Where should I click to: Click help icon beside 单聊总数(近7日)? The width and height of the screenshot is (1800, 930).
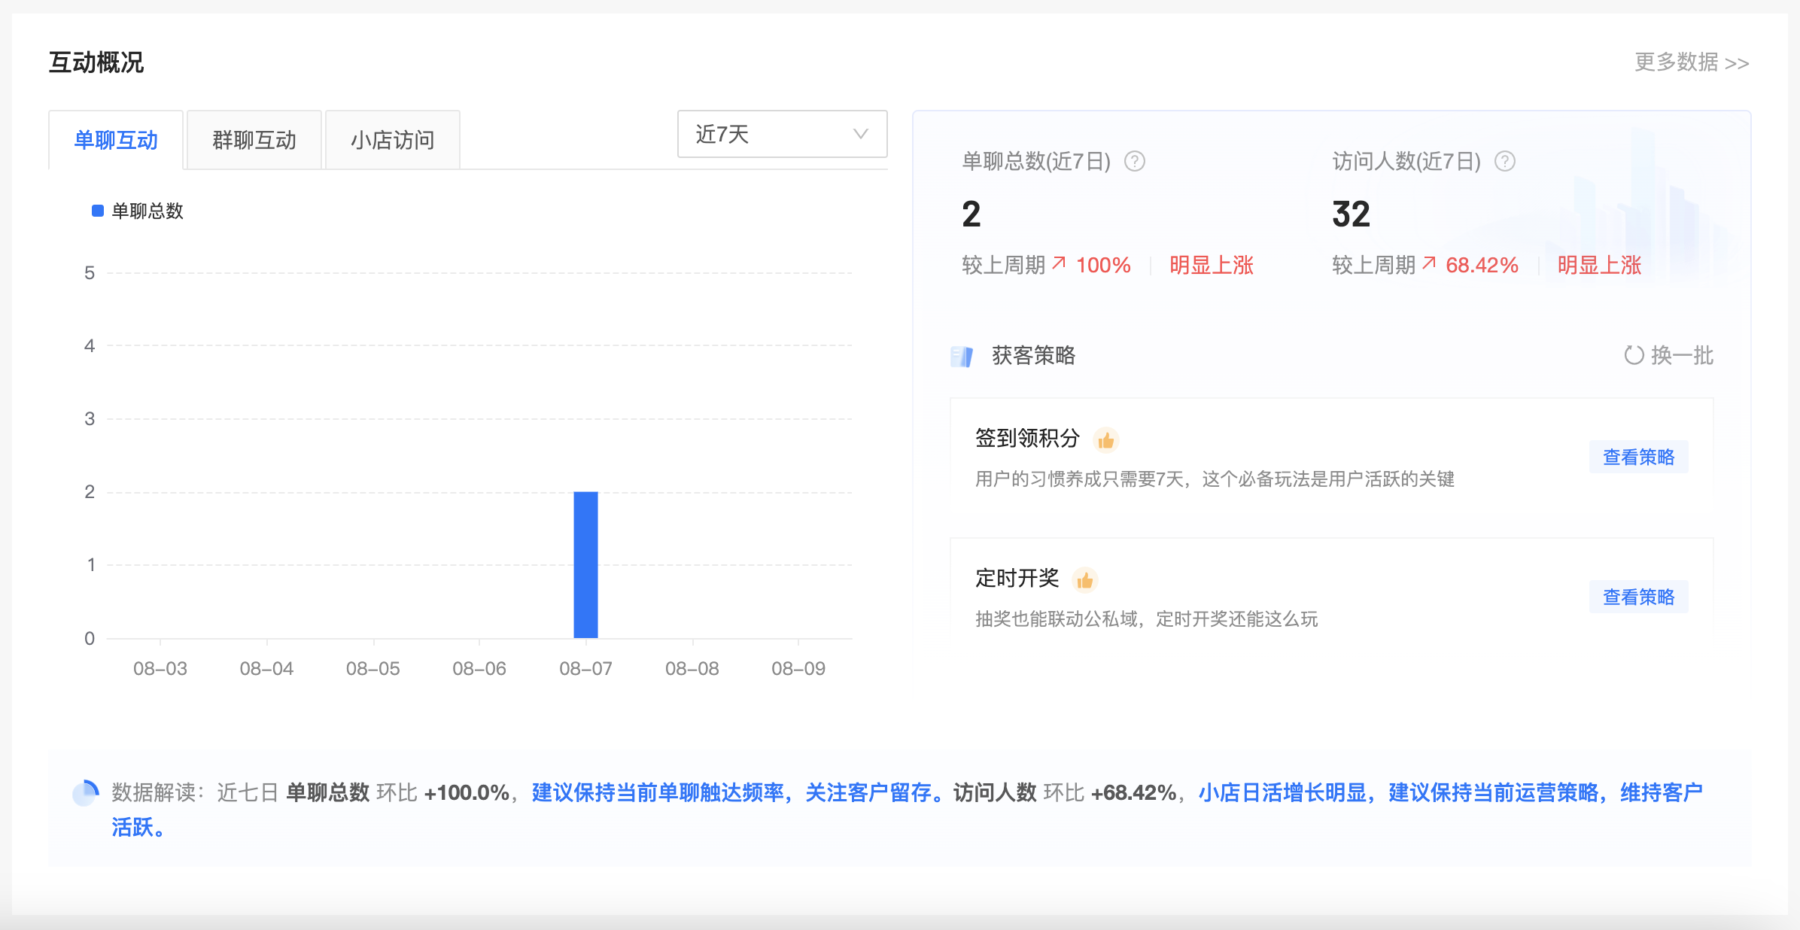[1134, 161]
